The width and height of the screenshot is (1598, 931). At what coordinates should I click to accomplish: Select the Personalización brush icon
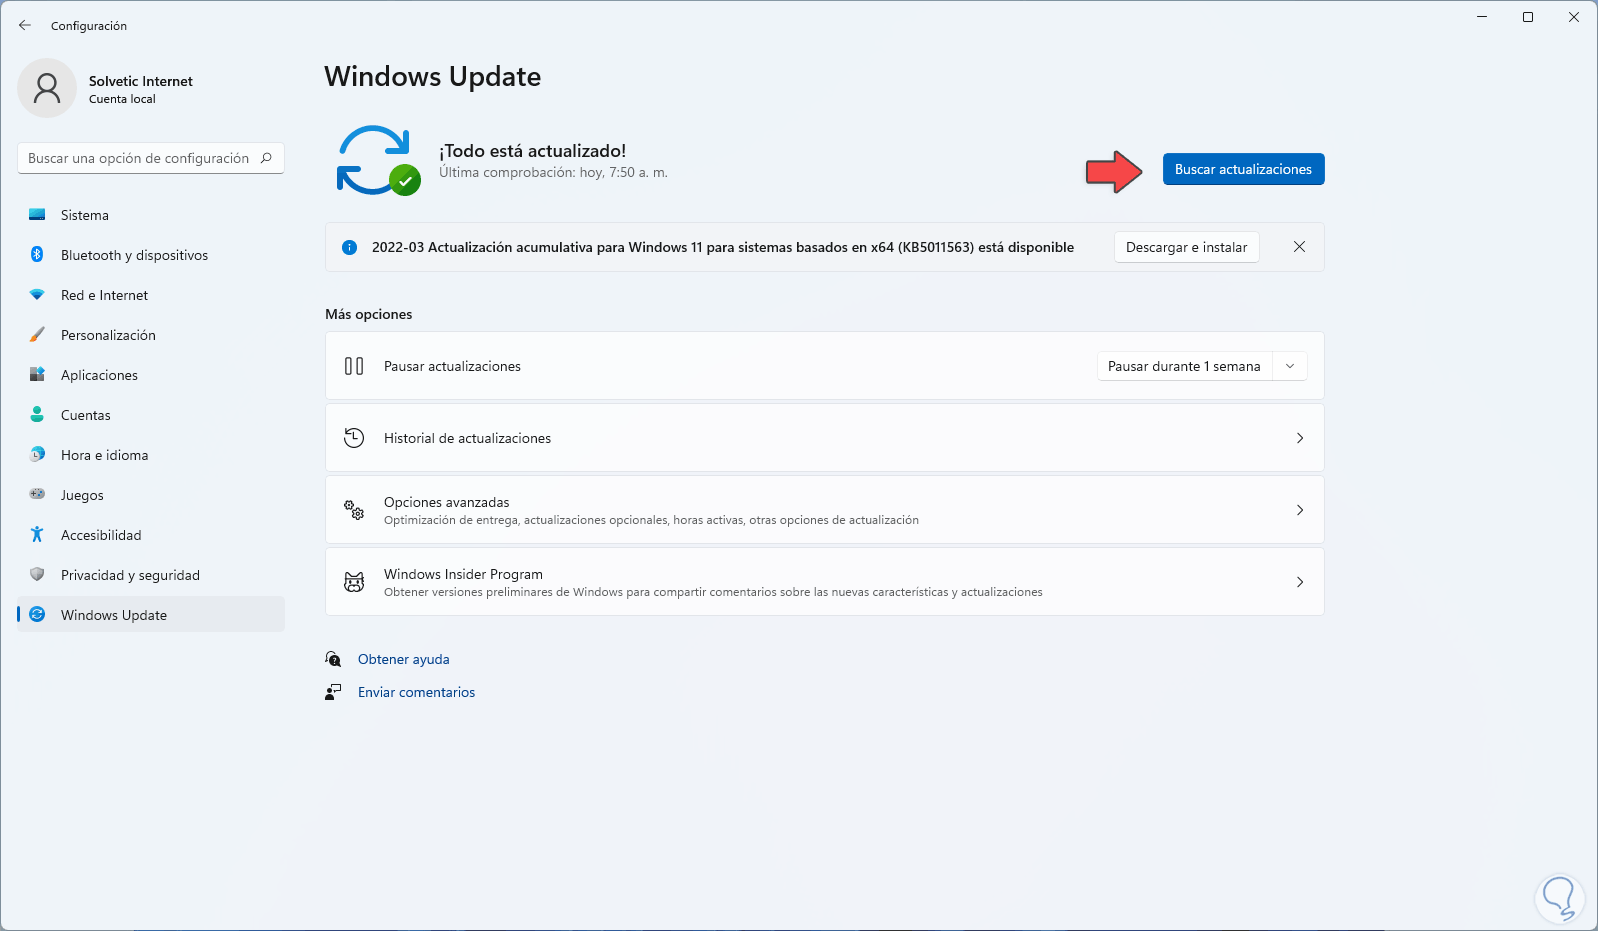tap(37, 335)
